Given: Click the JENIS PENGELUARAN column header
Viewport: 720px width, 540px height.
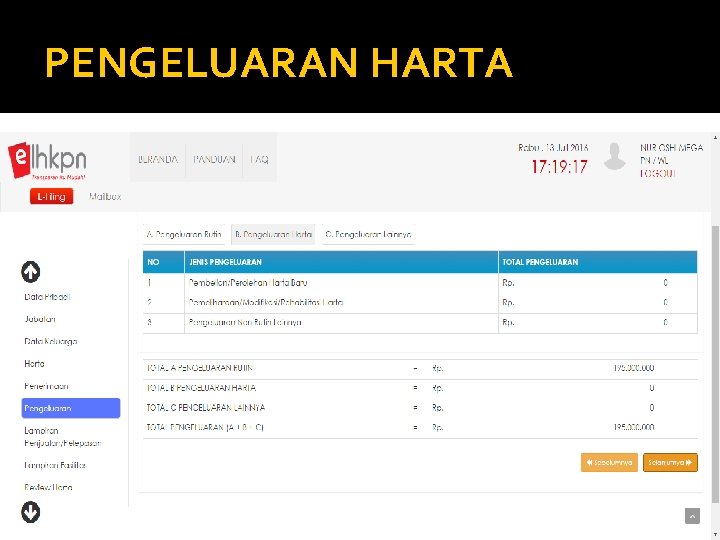Looking at the screenshot, I should click(341, 262).
